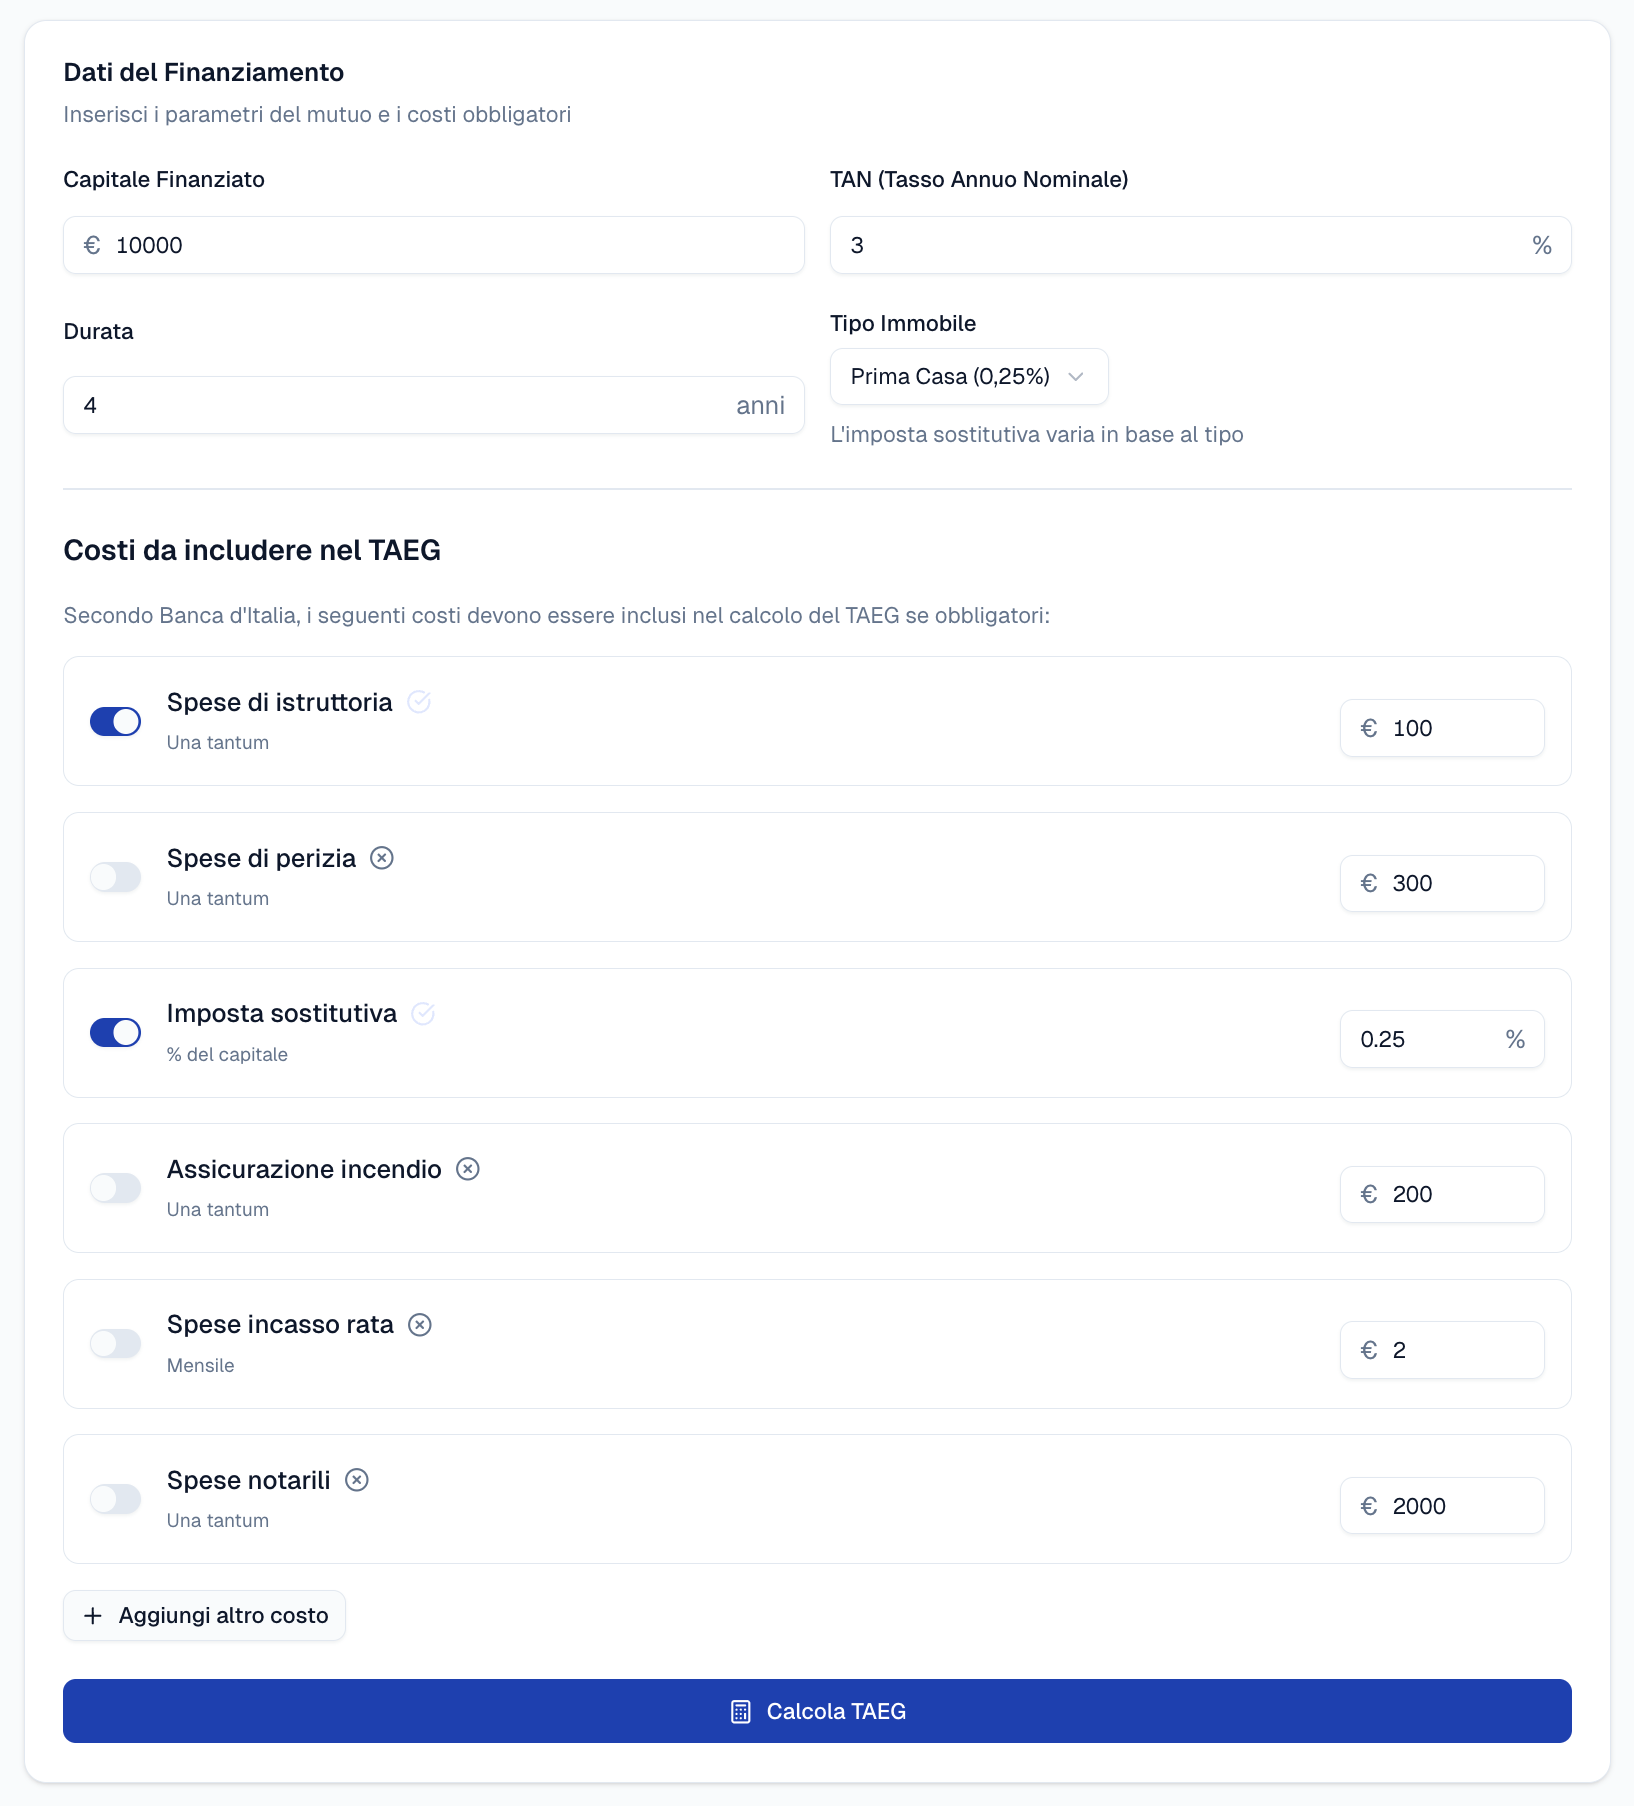Click the x-circle icon next to Spese di perizia
The height and width of the screenshot is (1806, 1634).
click(382, 858)
